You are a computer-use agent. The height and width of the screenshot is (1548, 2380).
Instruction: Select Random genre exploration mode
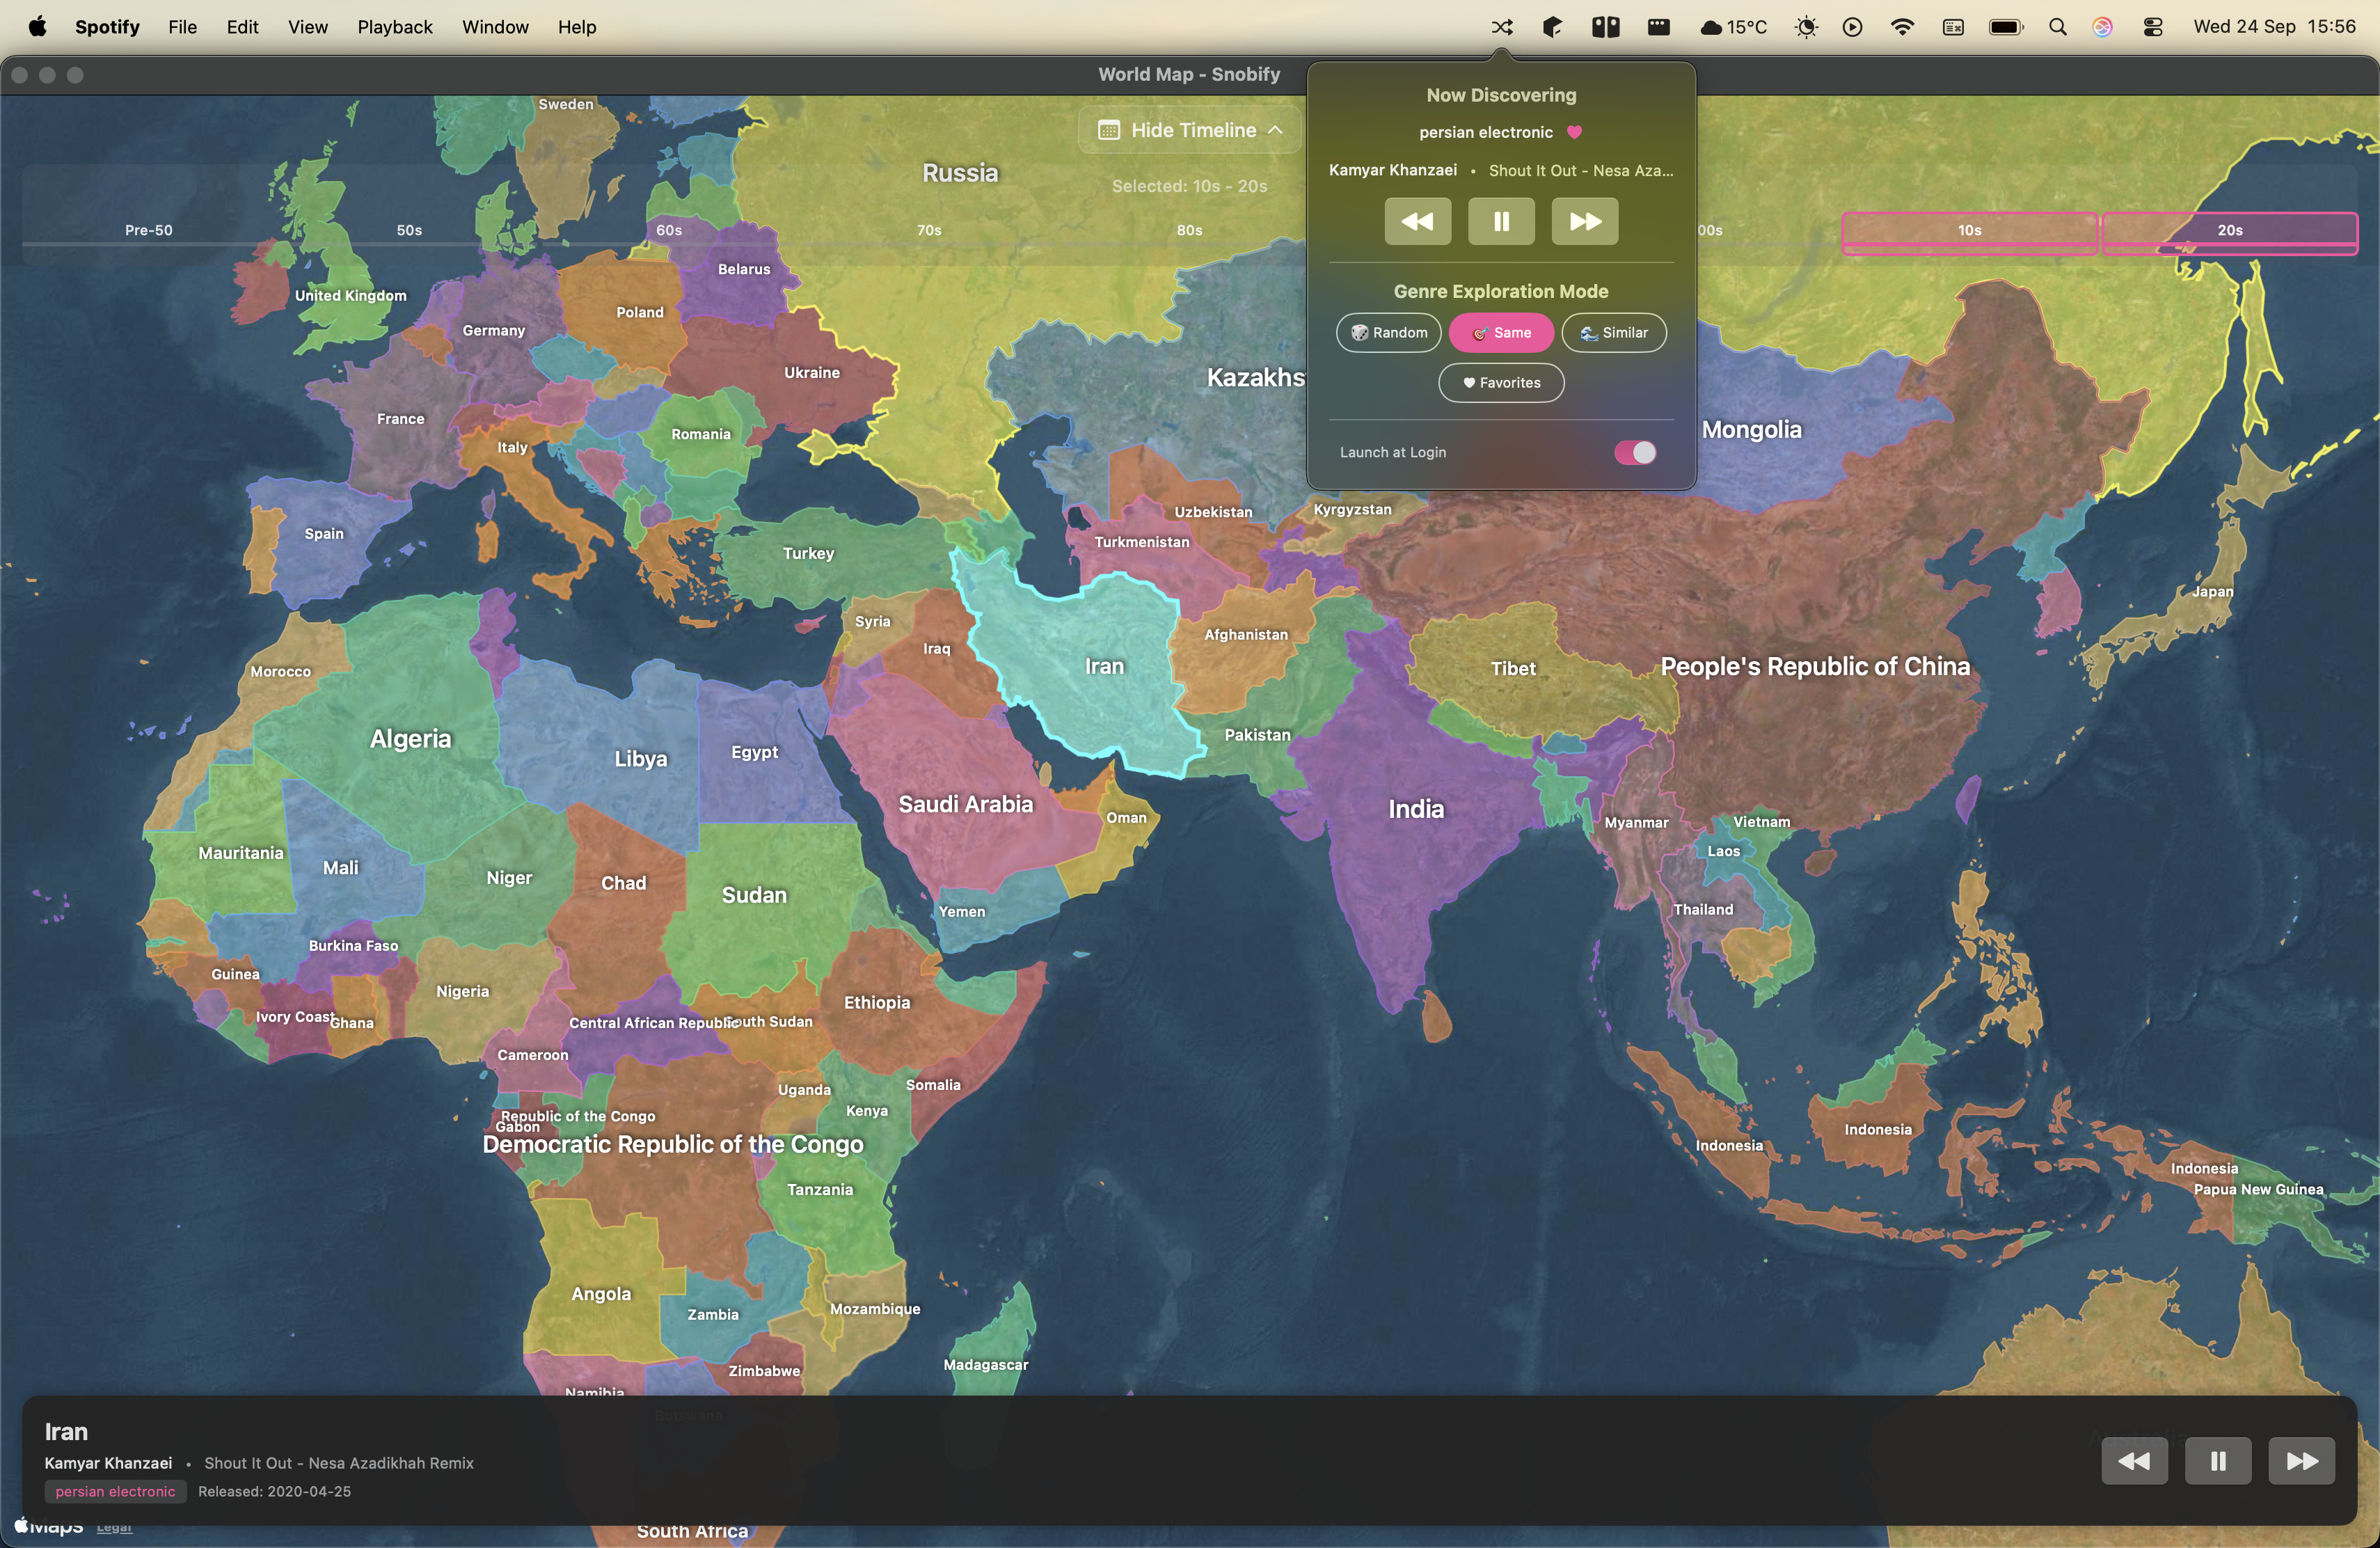tap(1388, 333)
